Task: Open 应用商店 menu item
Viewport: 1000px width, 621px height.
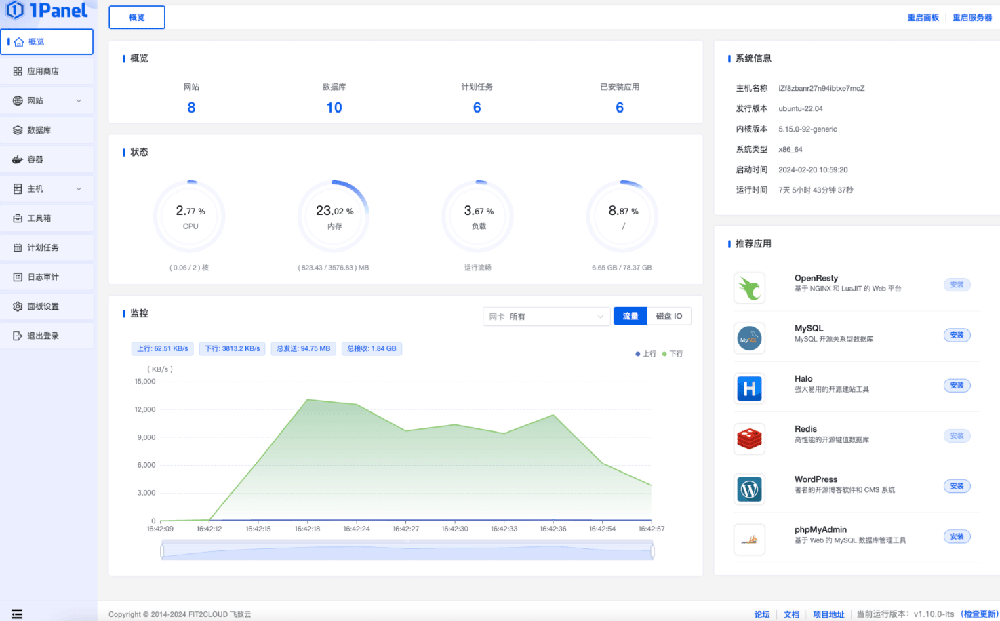Action: [47, 71]
